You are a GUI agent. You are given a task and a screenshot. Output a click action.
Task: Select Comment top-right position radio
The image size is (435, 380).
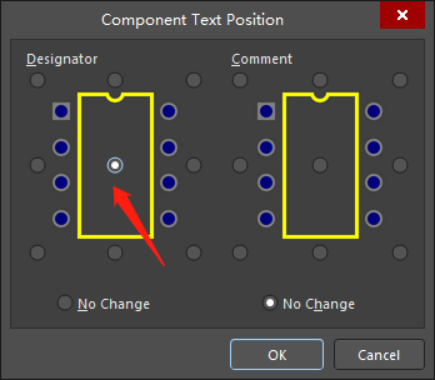[400, 80]
